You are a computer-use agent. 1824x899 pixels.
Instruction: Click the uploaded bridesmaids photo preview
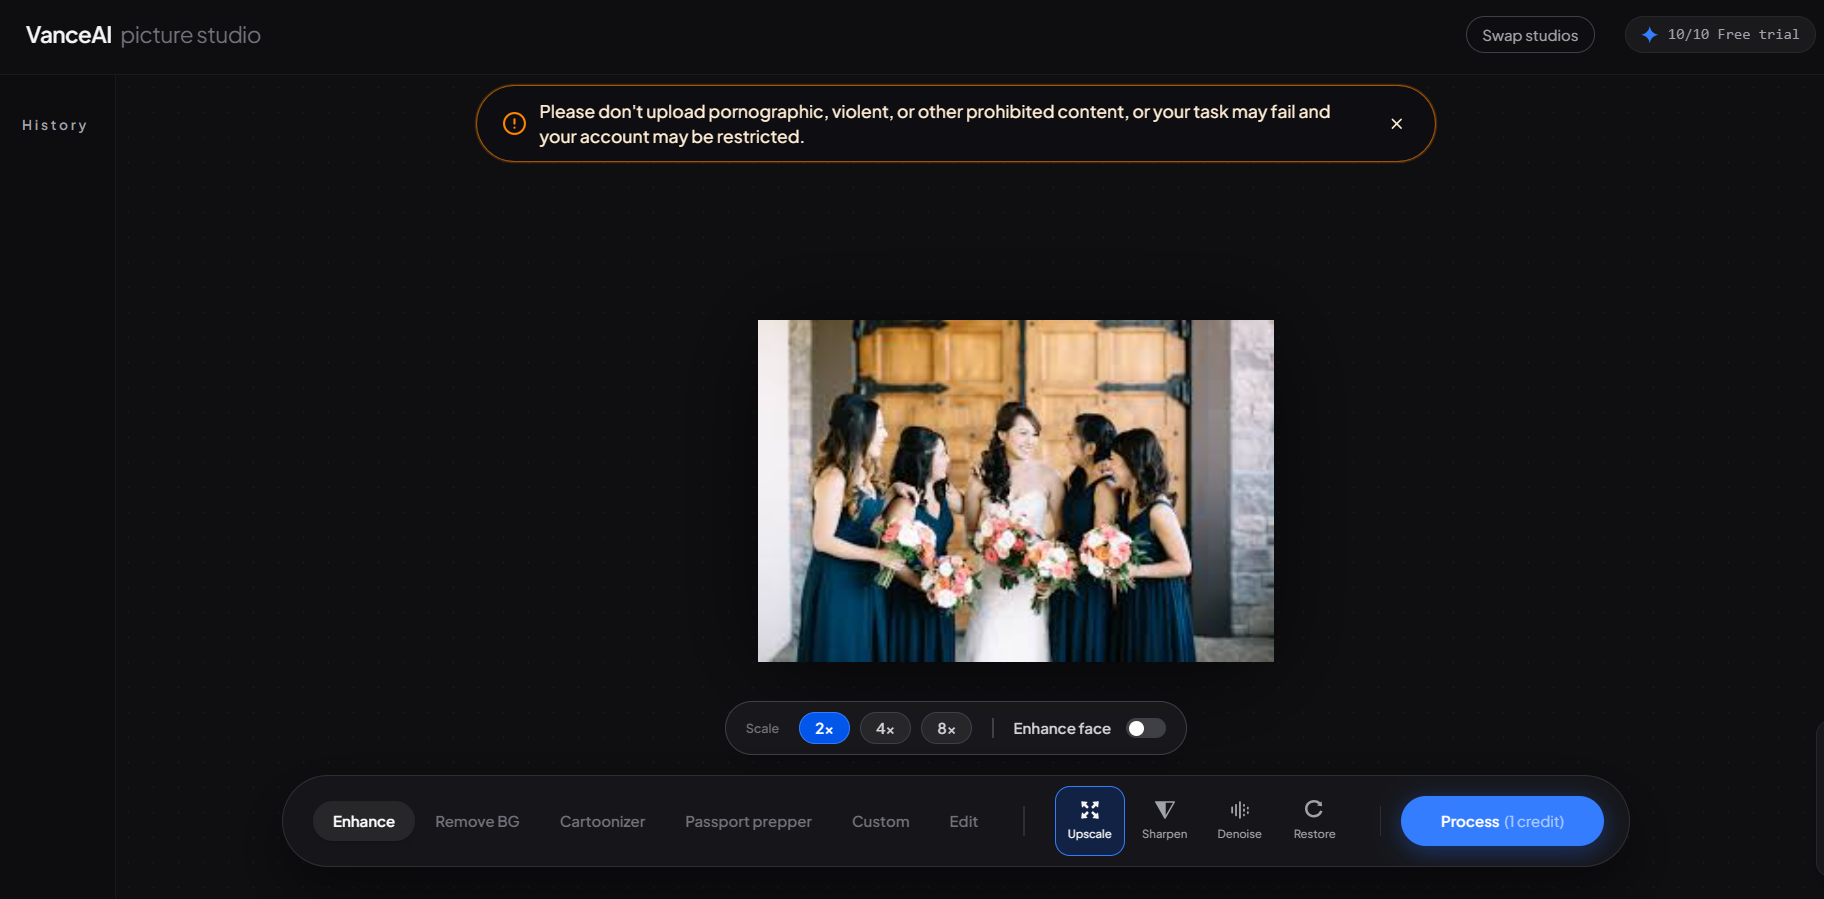(1016, 491)
